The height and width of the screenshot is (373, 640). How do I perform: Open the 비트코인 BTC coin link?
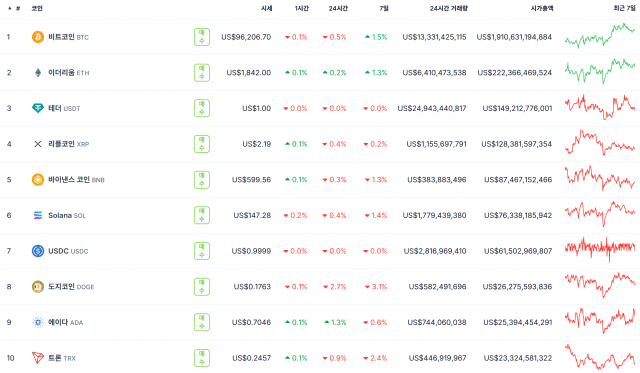pyautogui.click(x=68, y=37)
